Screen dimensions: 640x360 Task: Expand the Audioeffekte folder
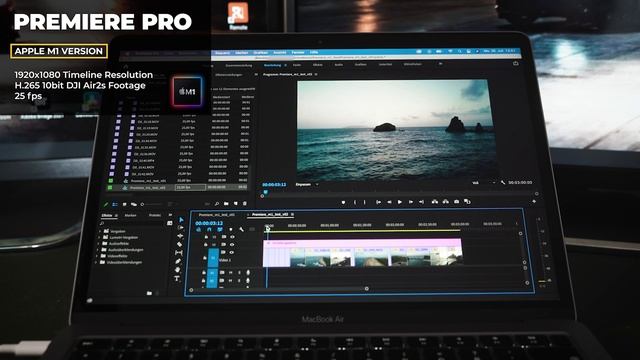click(98, 243)
